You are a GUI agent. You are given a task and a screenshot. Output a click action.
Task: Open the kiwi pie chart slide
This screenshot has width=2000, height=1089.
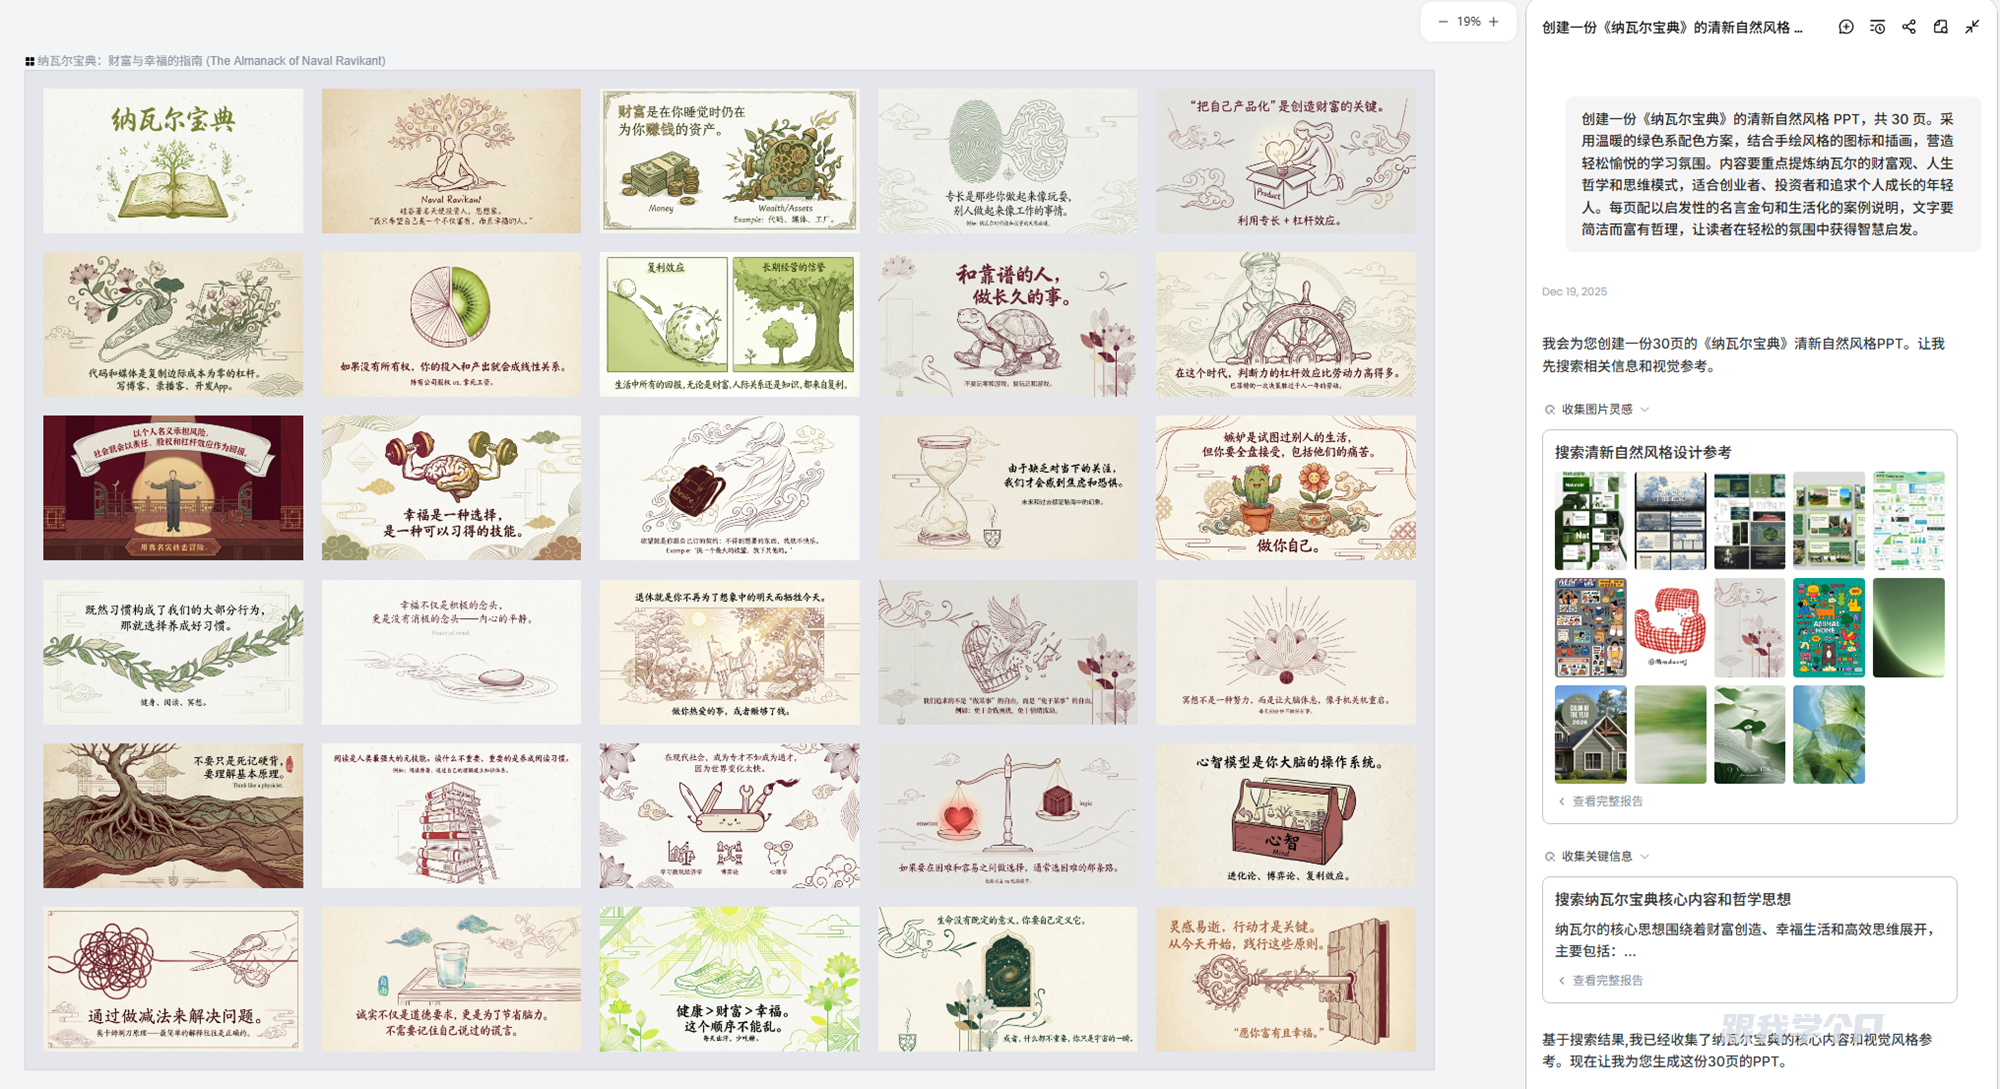coord(451,324)
